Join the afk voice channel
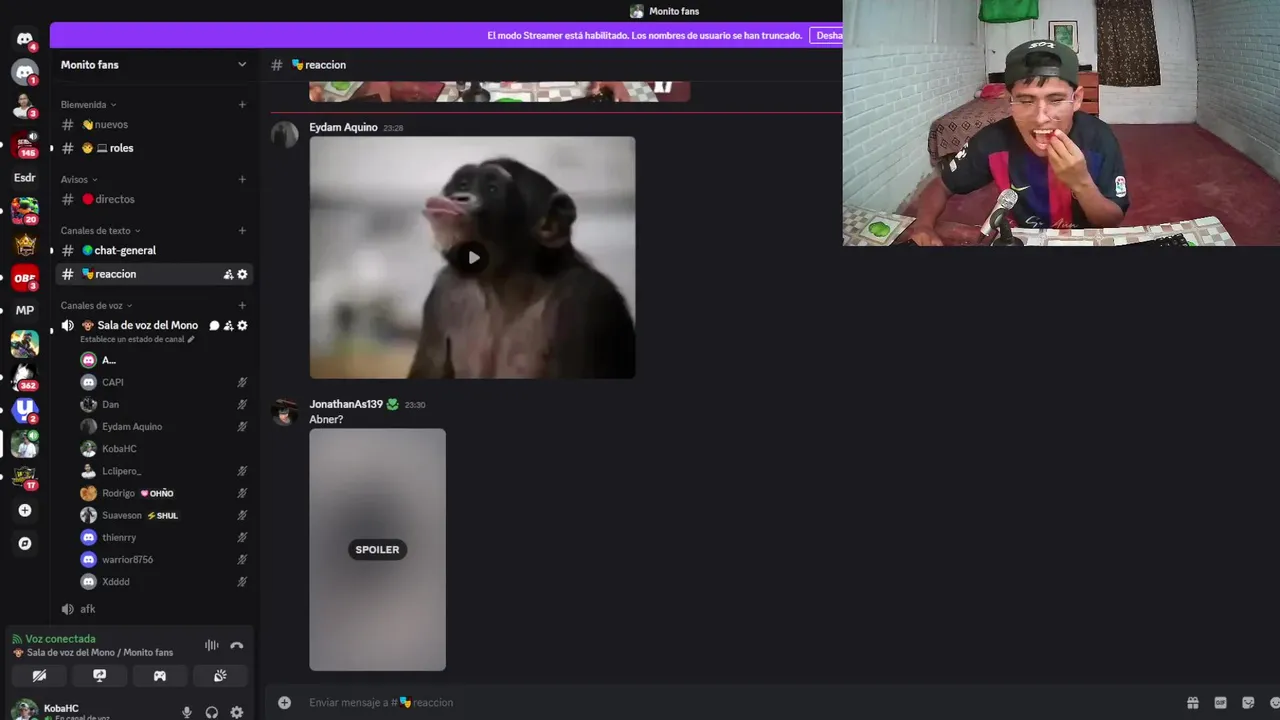The image size is (1280, 720). pos(154,609)
